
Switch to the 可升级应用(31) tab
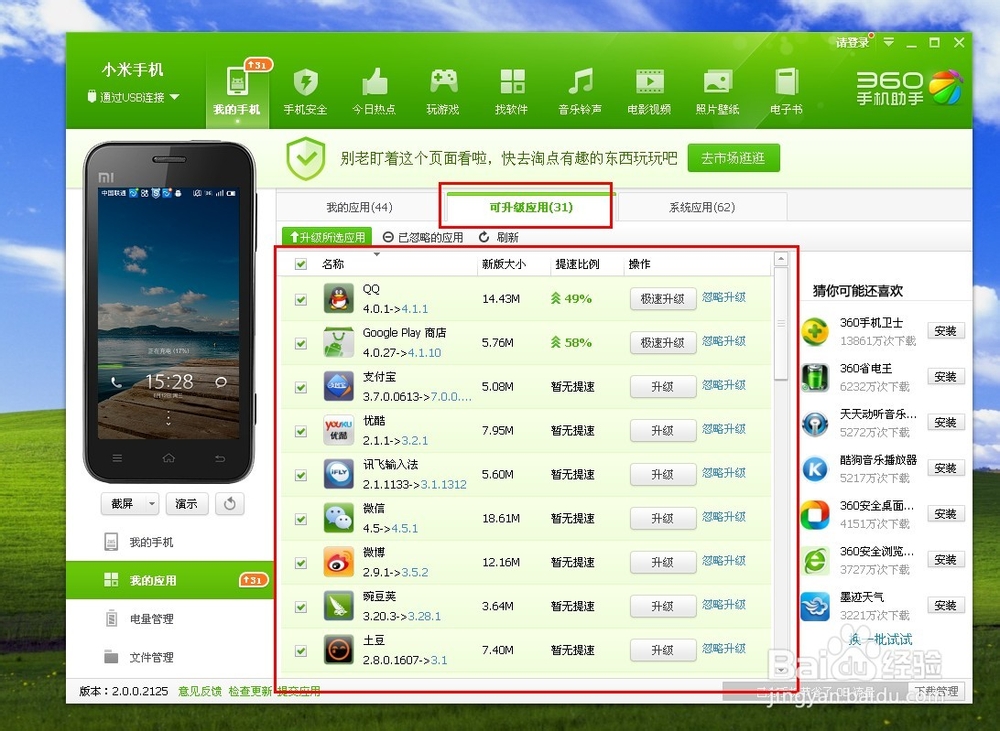pyautogui.click(x=531, y=207)
